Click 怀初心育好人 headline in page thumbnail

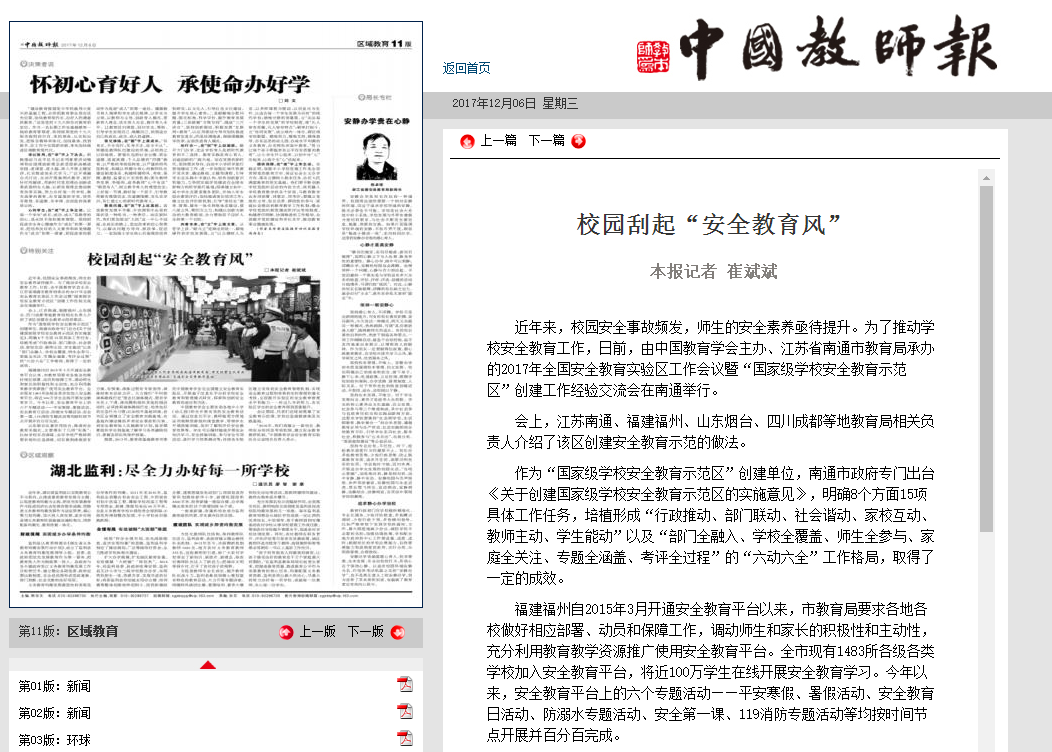pyautogui.click(x=169, y=84)
